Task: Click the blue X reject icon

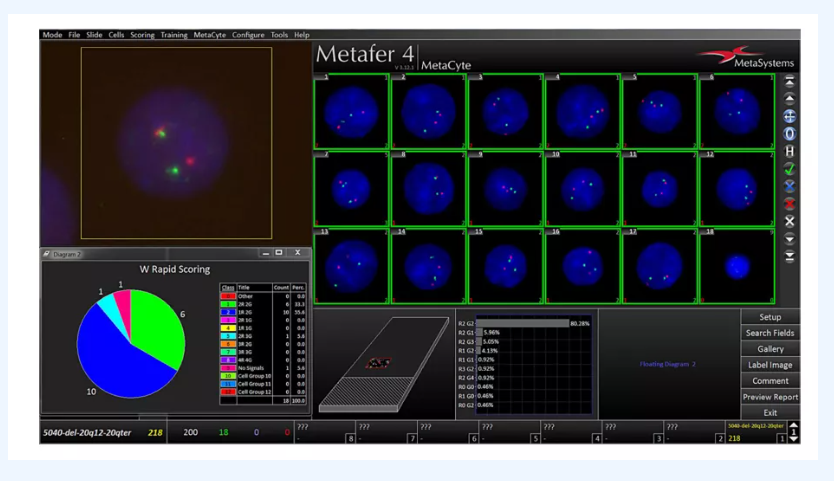Action: (x=789, y=187)
